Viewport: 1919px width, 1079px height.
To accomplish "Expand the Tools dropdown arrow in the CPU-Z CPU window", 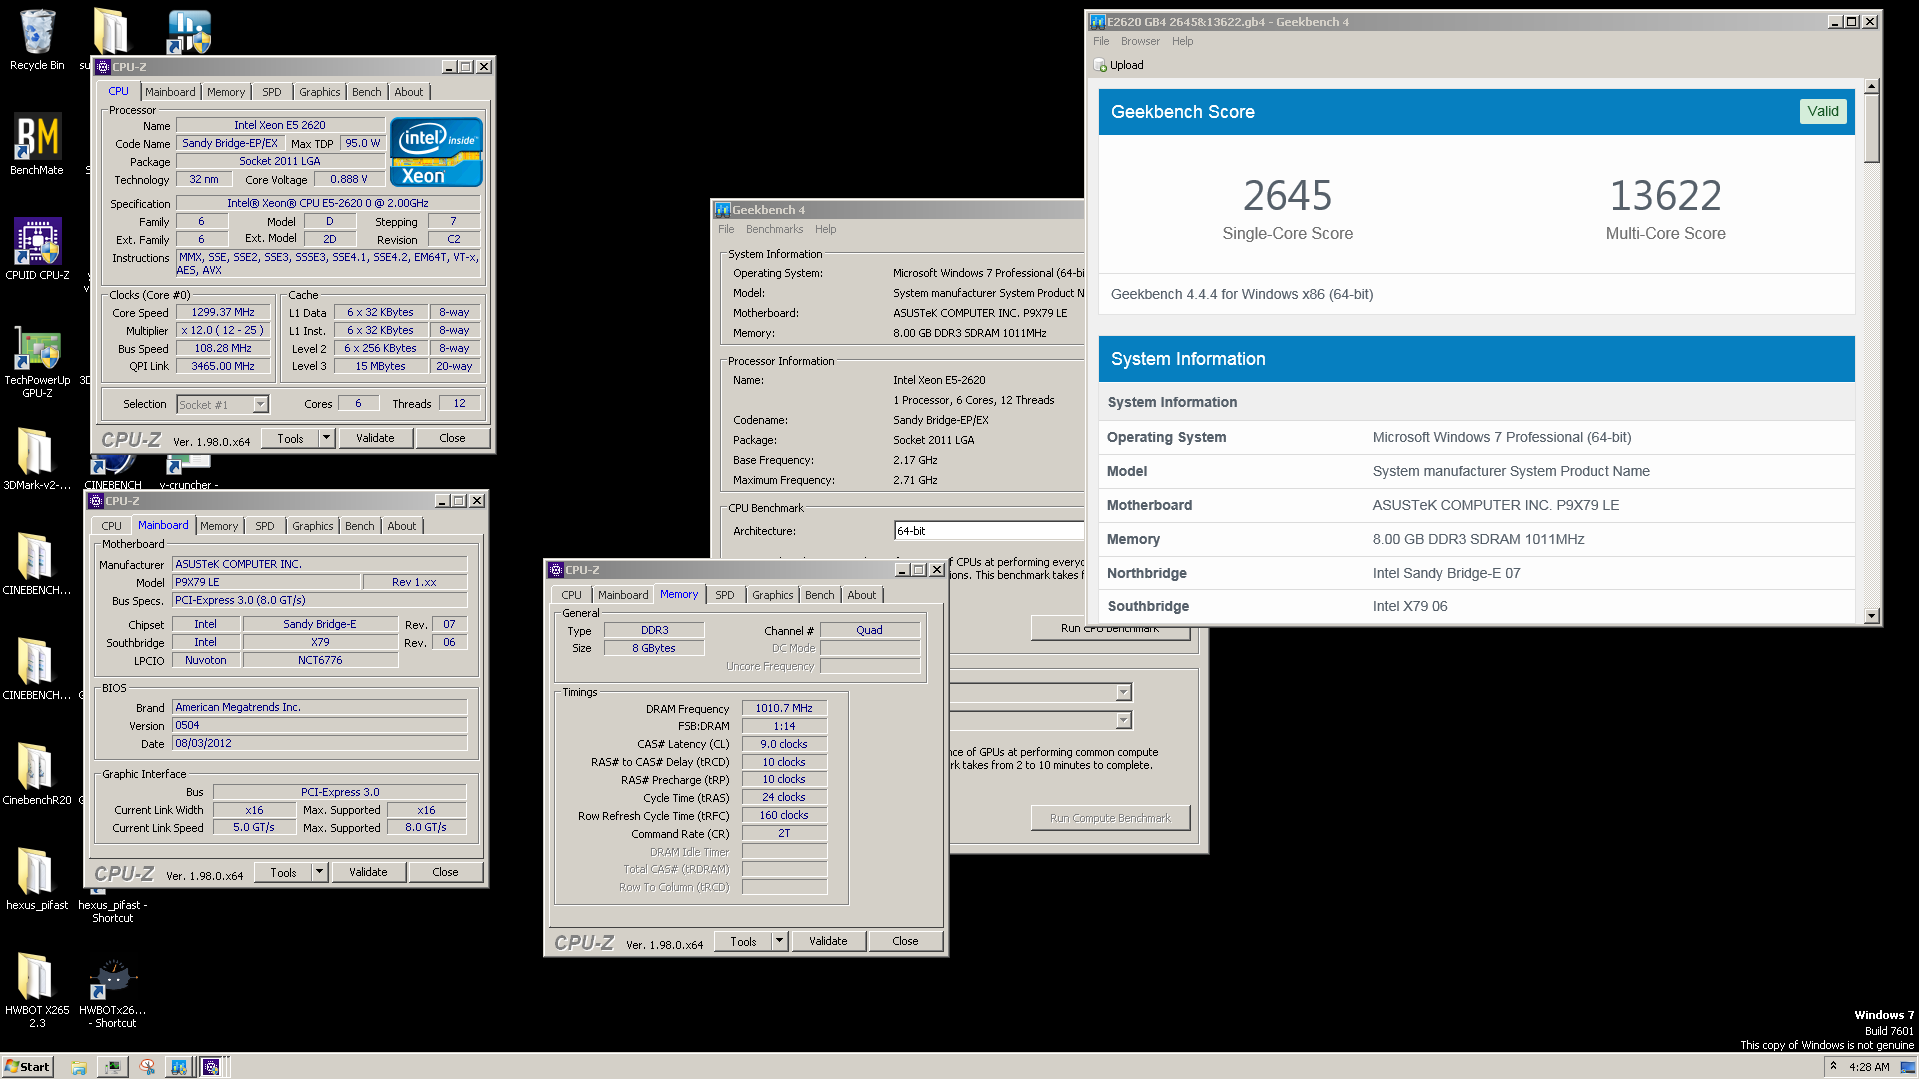I will coord(326,438).
